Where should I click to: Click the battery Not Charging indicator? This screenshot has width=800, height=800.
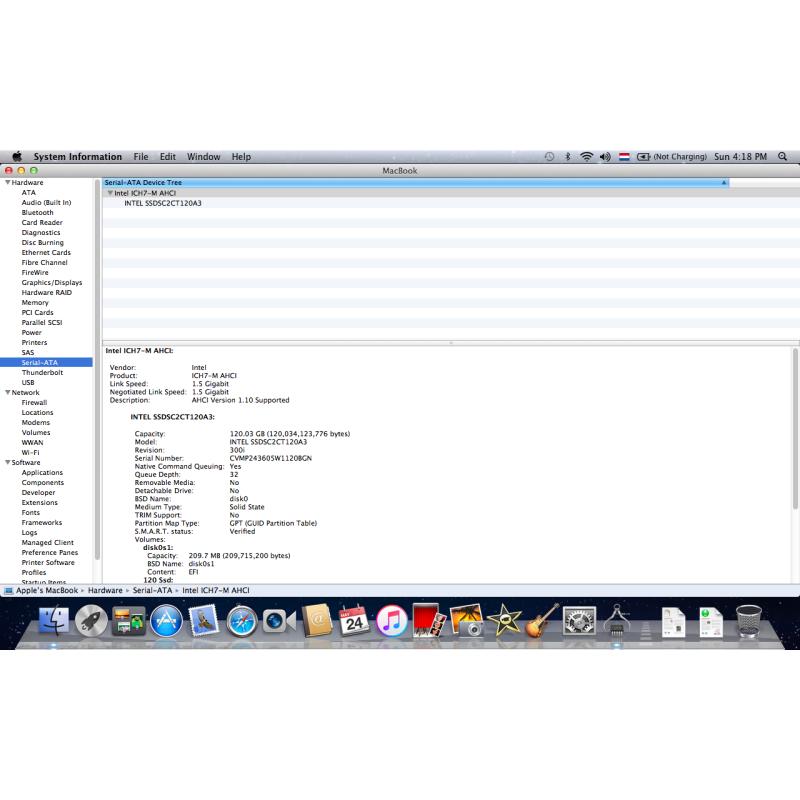[x=671, y=156]
